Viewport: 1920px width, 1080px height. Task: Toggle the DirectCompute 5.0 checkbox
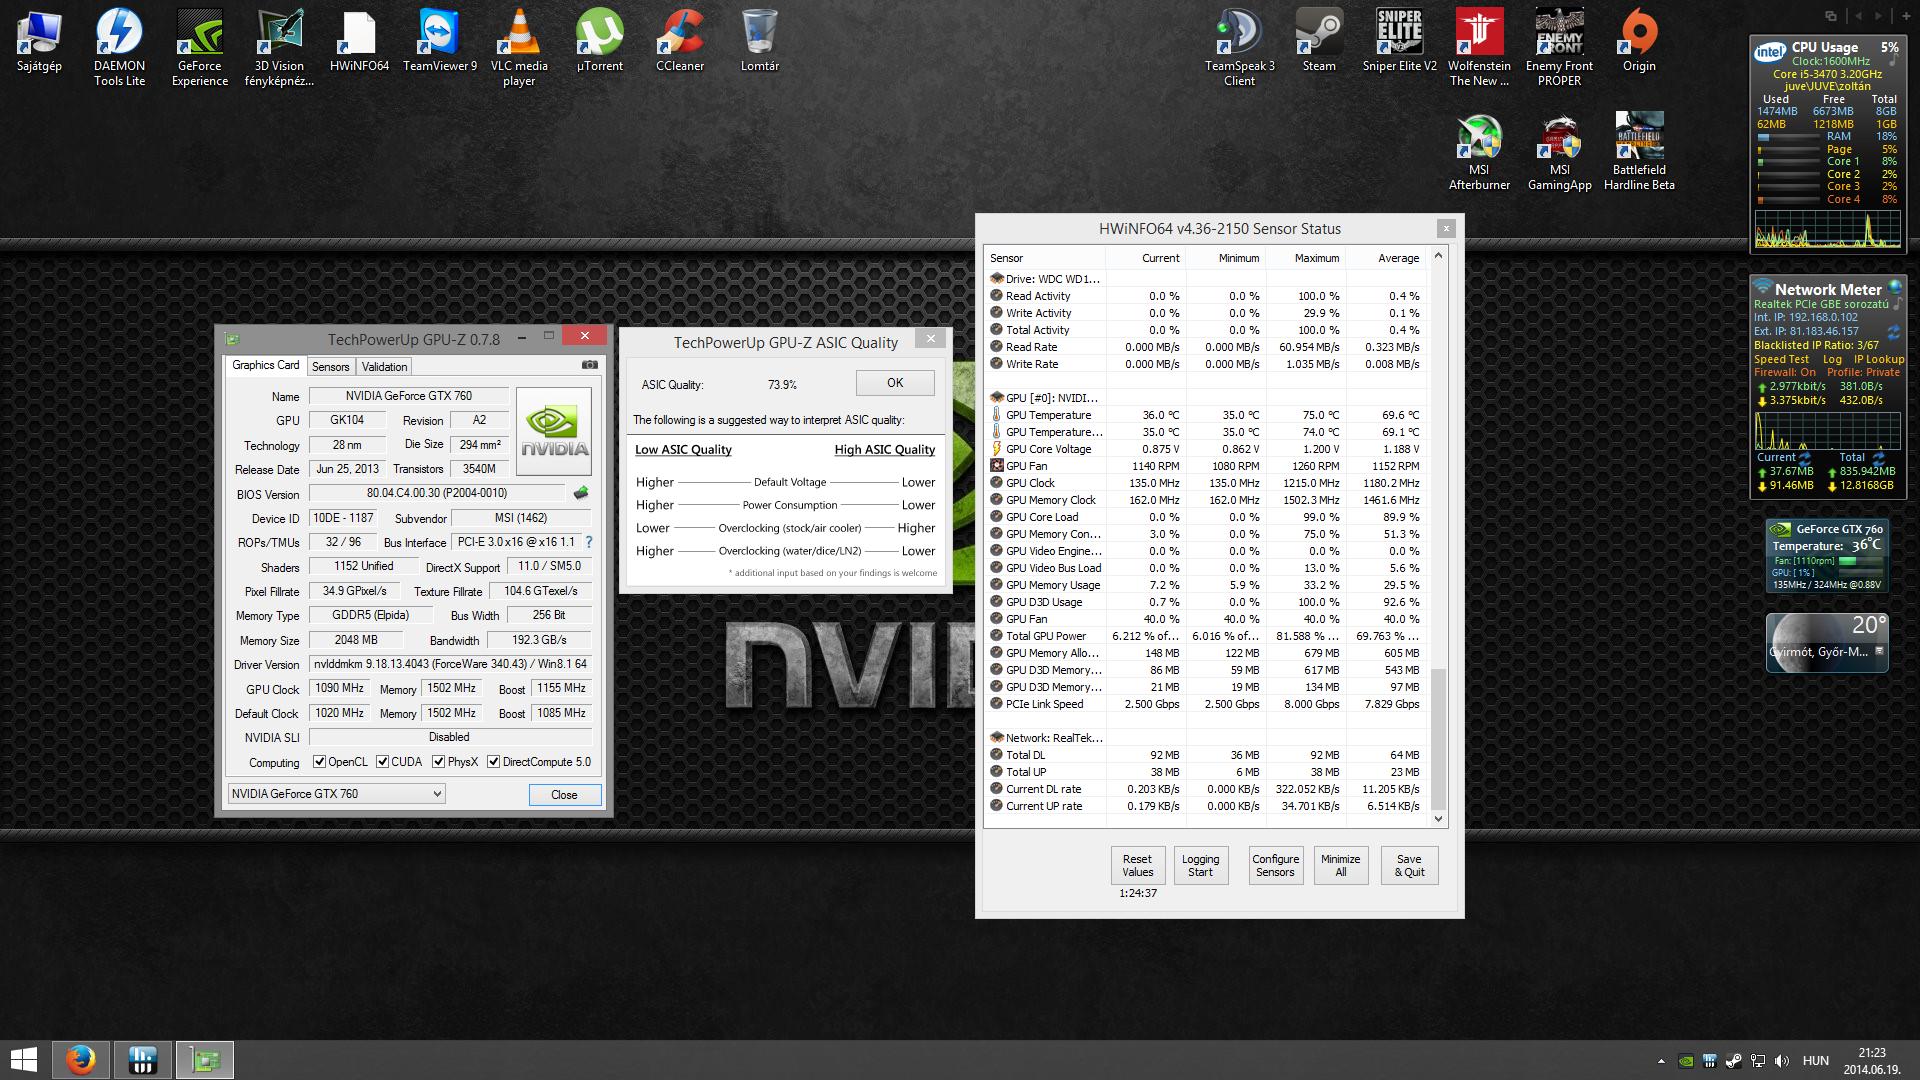(x=493, y=762)
